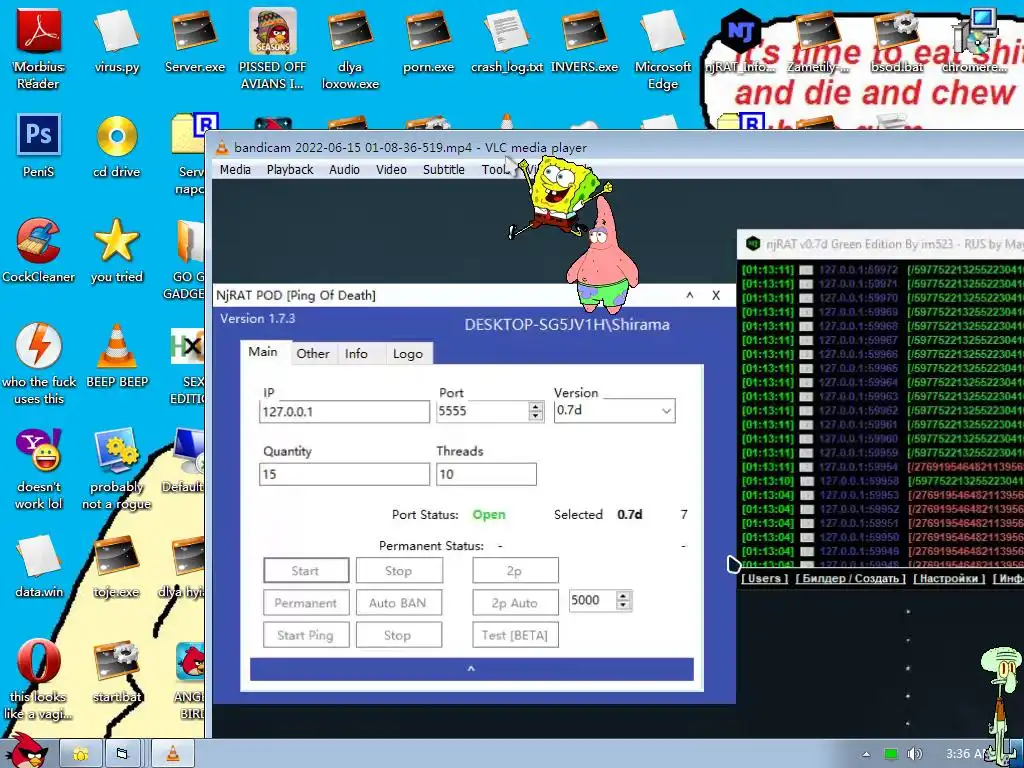
Task: Open the Playback menu in VLC
Action: point(290,170)
